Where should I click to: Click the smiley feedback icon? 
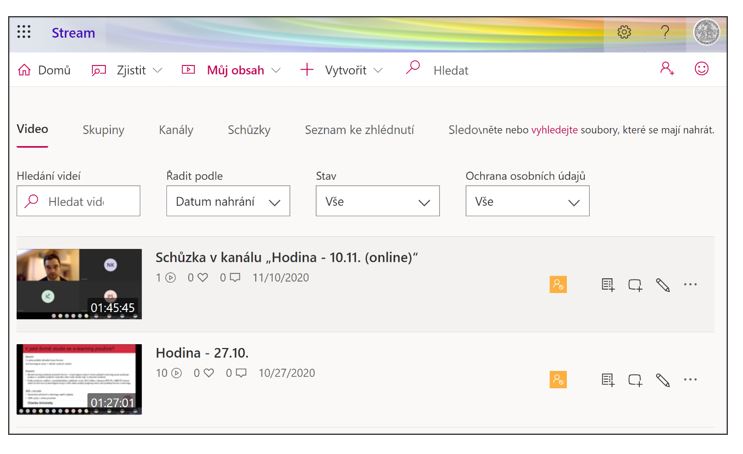(702, 69)
